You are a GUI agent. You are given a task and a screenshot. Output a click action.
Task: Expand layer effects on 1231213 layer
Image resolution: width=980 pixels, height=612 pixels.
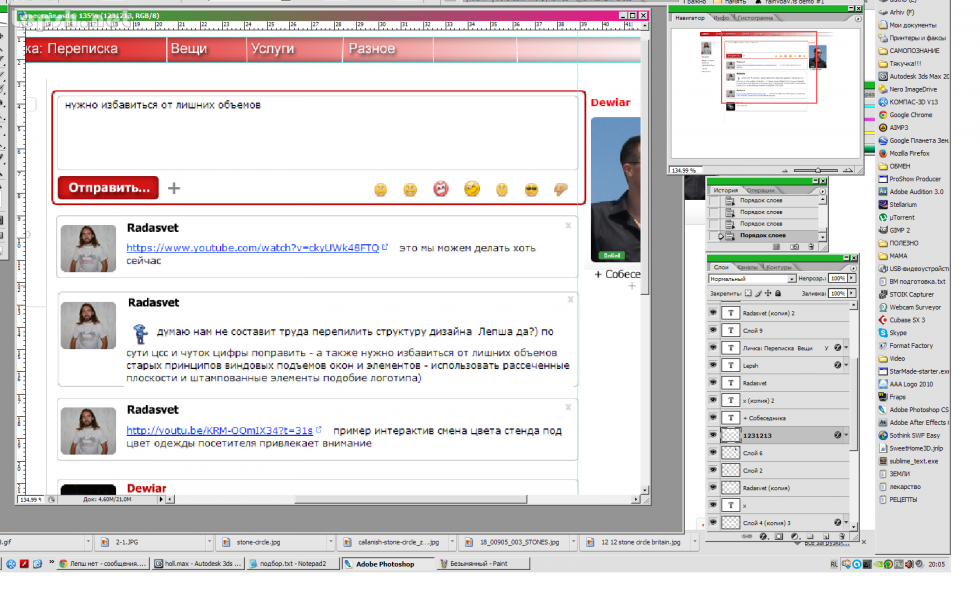pyautogui.click(x=847, y=435)
